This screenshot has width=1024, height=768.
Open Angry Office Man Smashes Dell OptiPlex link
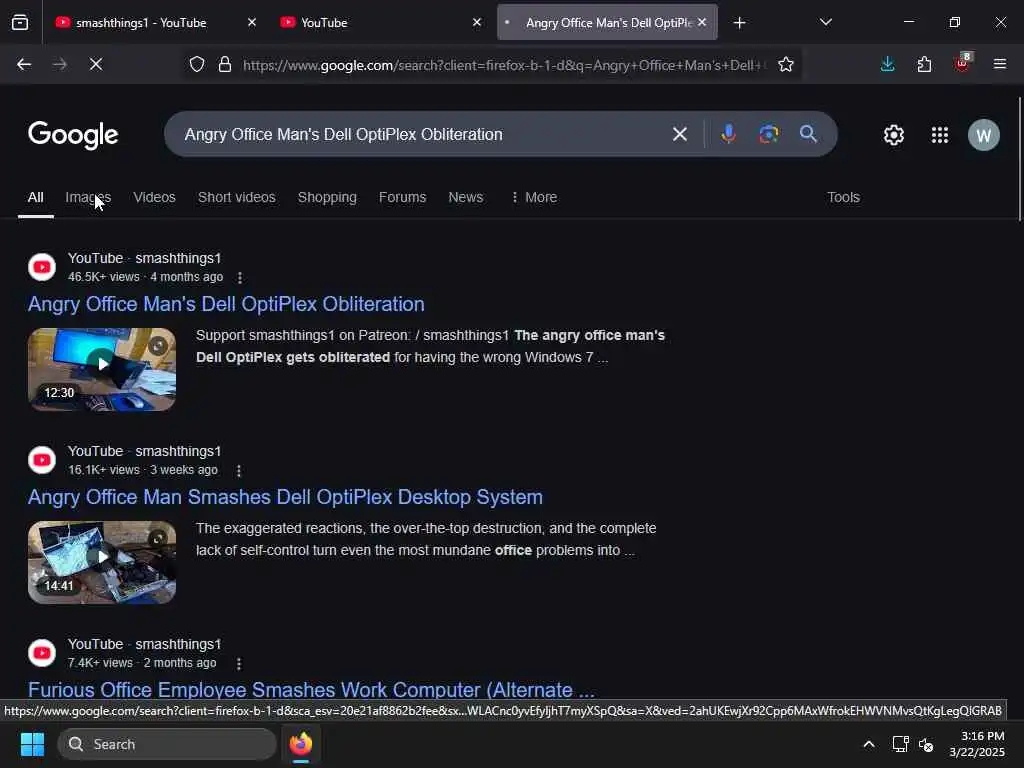pos(285,497)
